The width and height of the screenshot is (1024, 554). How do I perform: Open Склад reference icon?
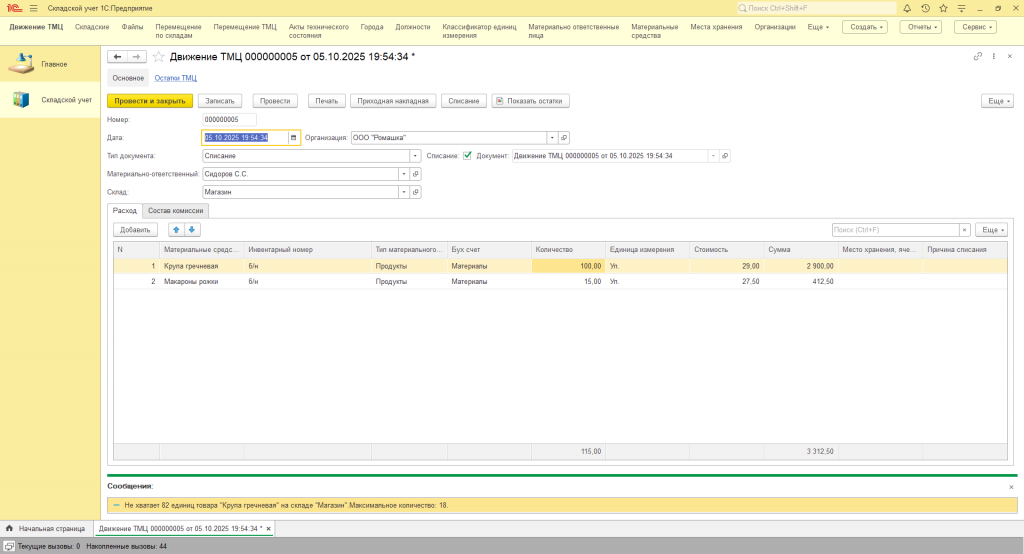(x=415, y=192)
